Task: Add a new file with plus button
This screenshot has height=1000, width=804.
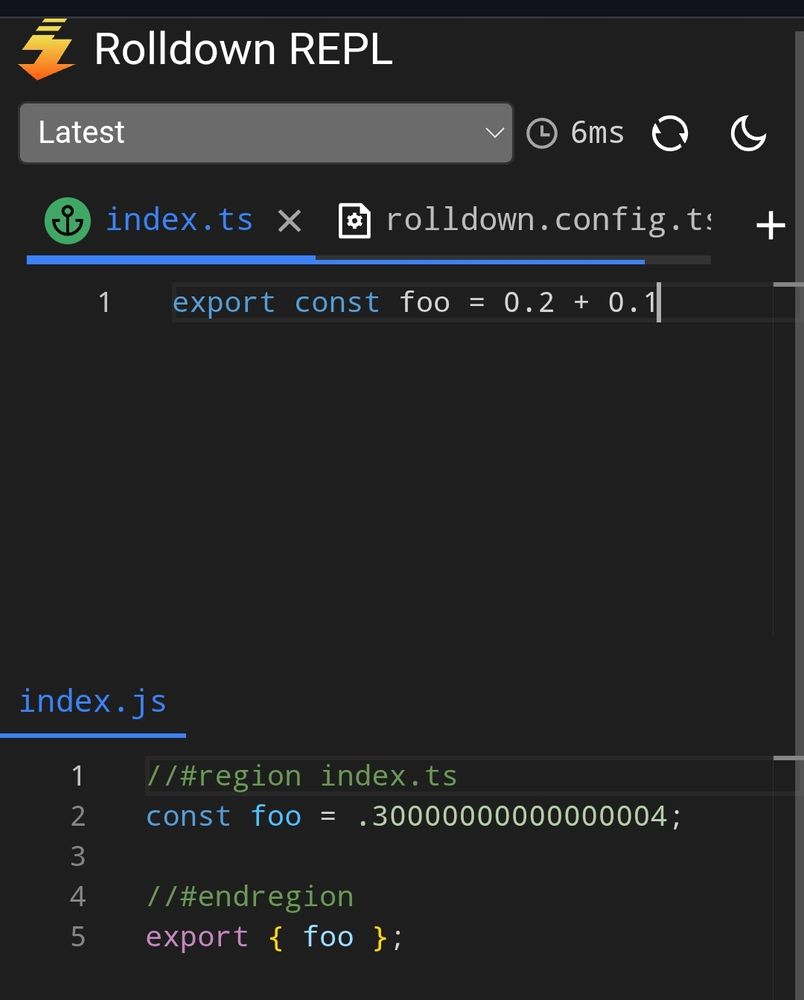Action: tap(770, 226)
